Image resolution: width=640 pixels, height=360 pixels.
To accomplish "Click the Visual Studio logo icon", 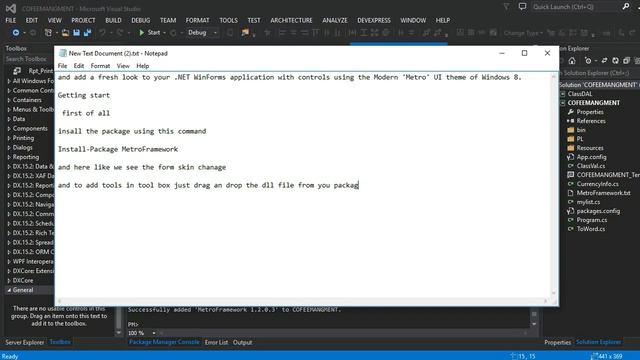I will coord(11,8).
